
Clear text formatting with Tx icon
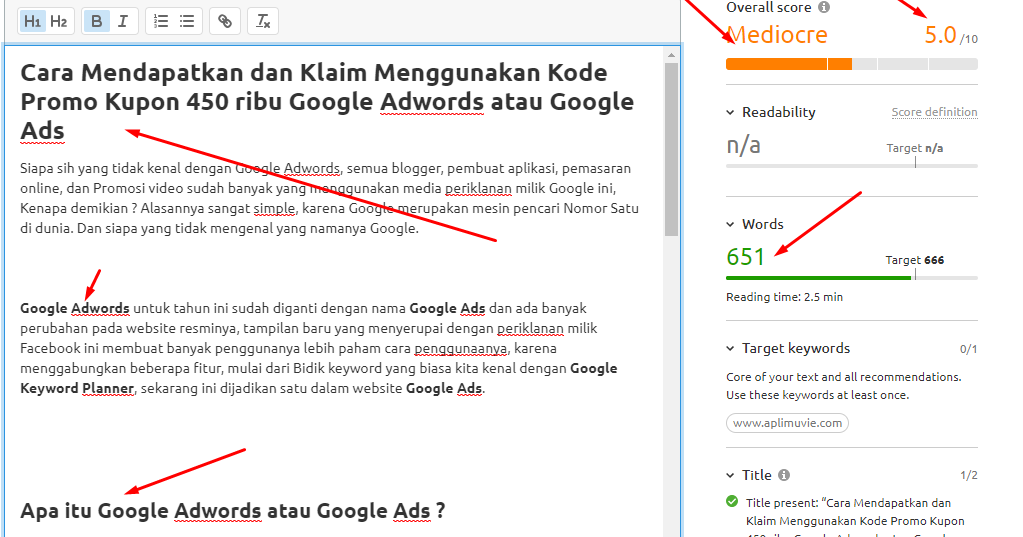tap(263, 22)
